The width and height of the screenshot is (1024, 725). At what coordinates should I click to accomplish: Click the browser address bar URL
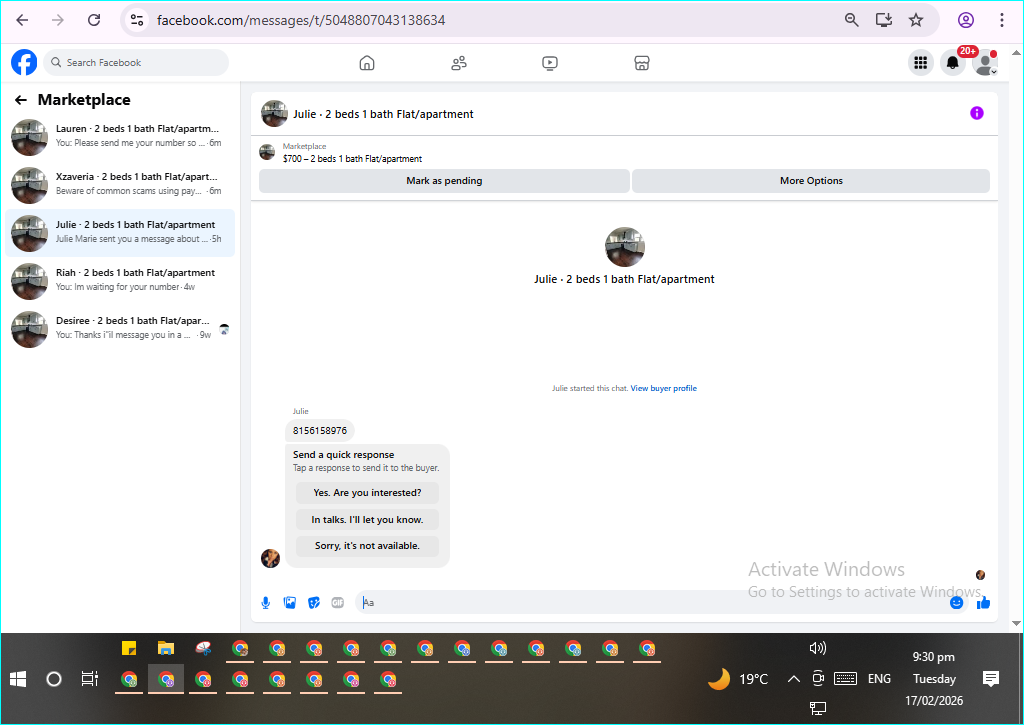pos(301,20)
